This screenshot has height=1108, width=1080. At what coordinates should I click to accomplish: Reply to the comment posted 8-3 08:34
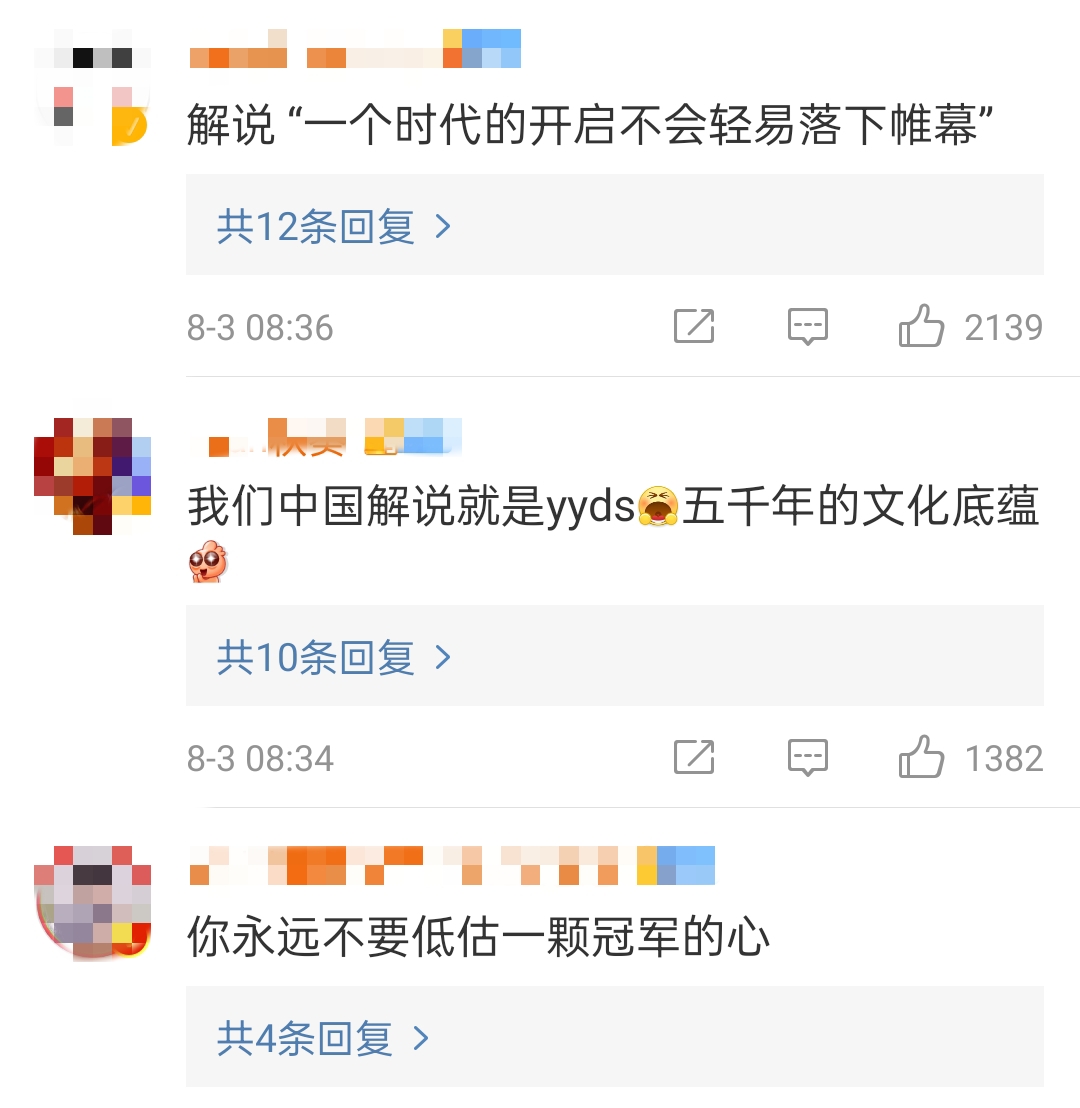[808, 758]
